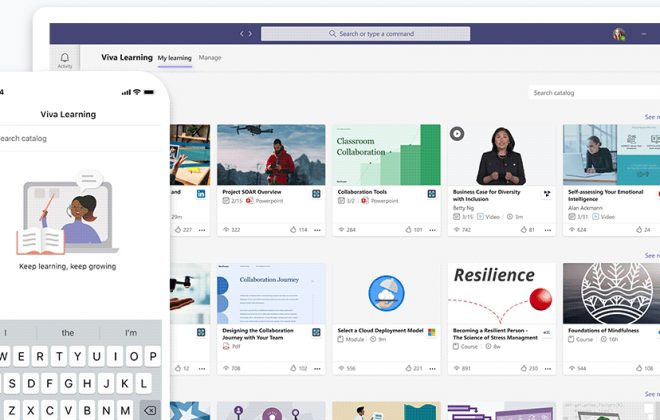
Task: Open more options on Business Case for Diversity card
Action: pyautogui.click(x=548, y=230)
